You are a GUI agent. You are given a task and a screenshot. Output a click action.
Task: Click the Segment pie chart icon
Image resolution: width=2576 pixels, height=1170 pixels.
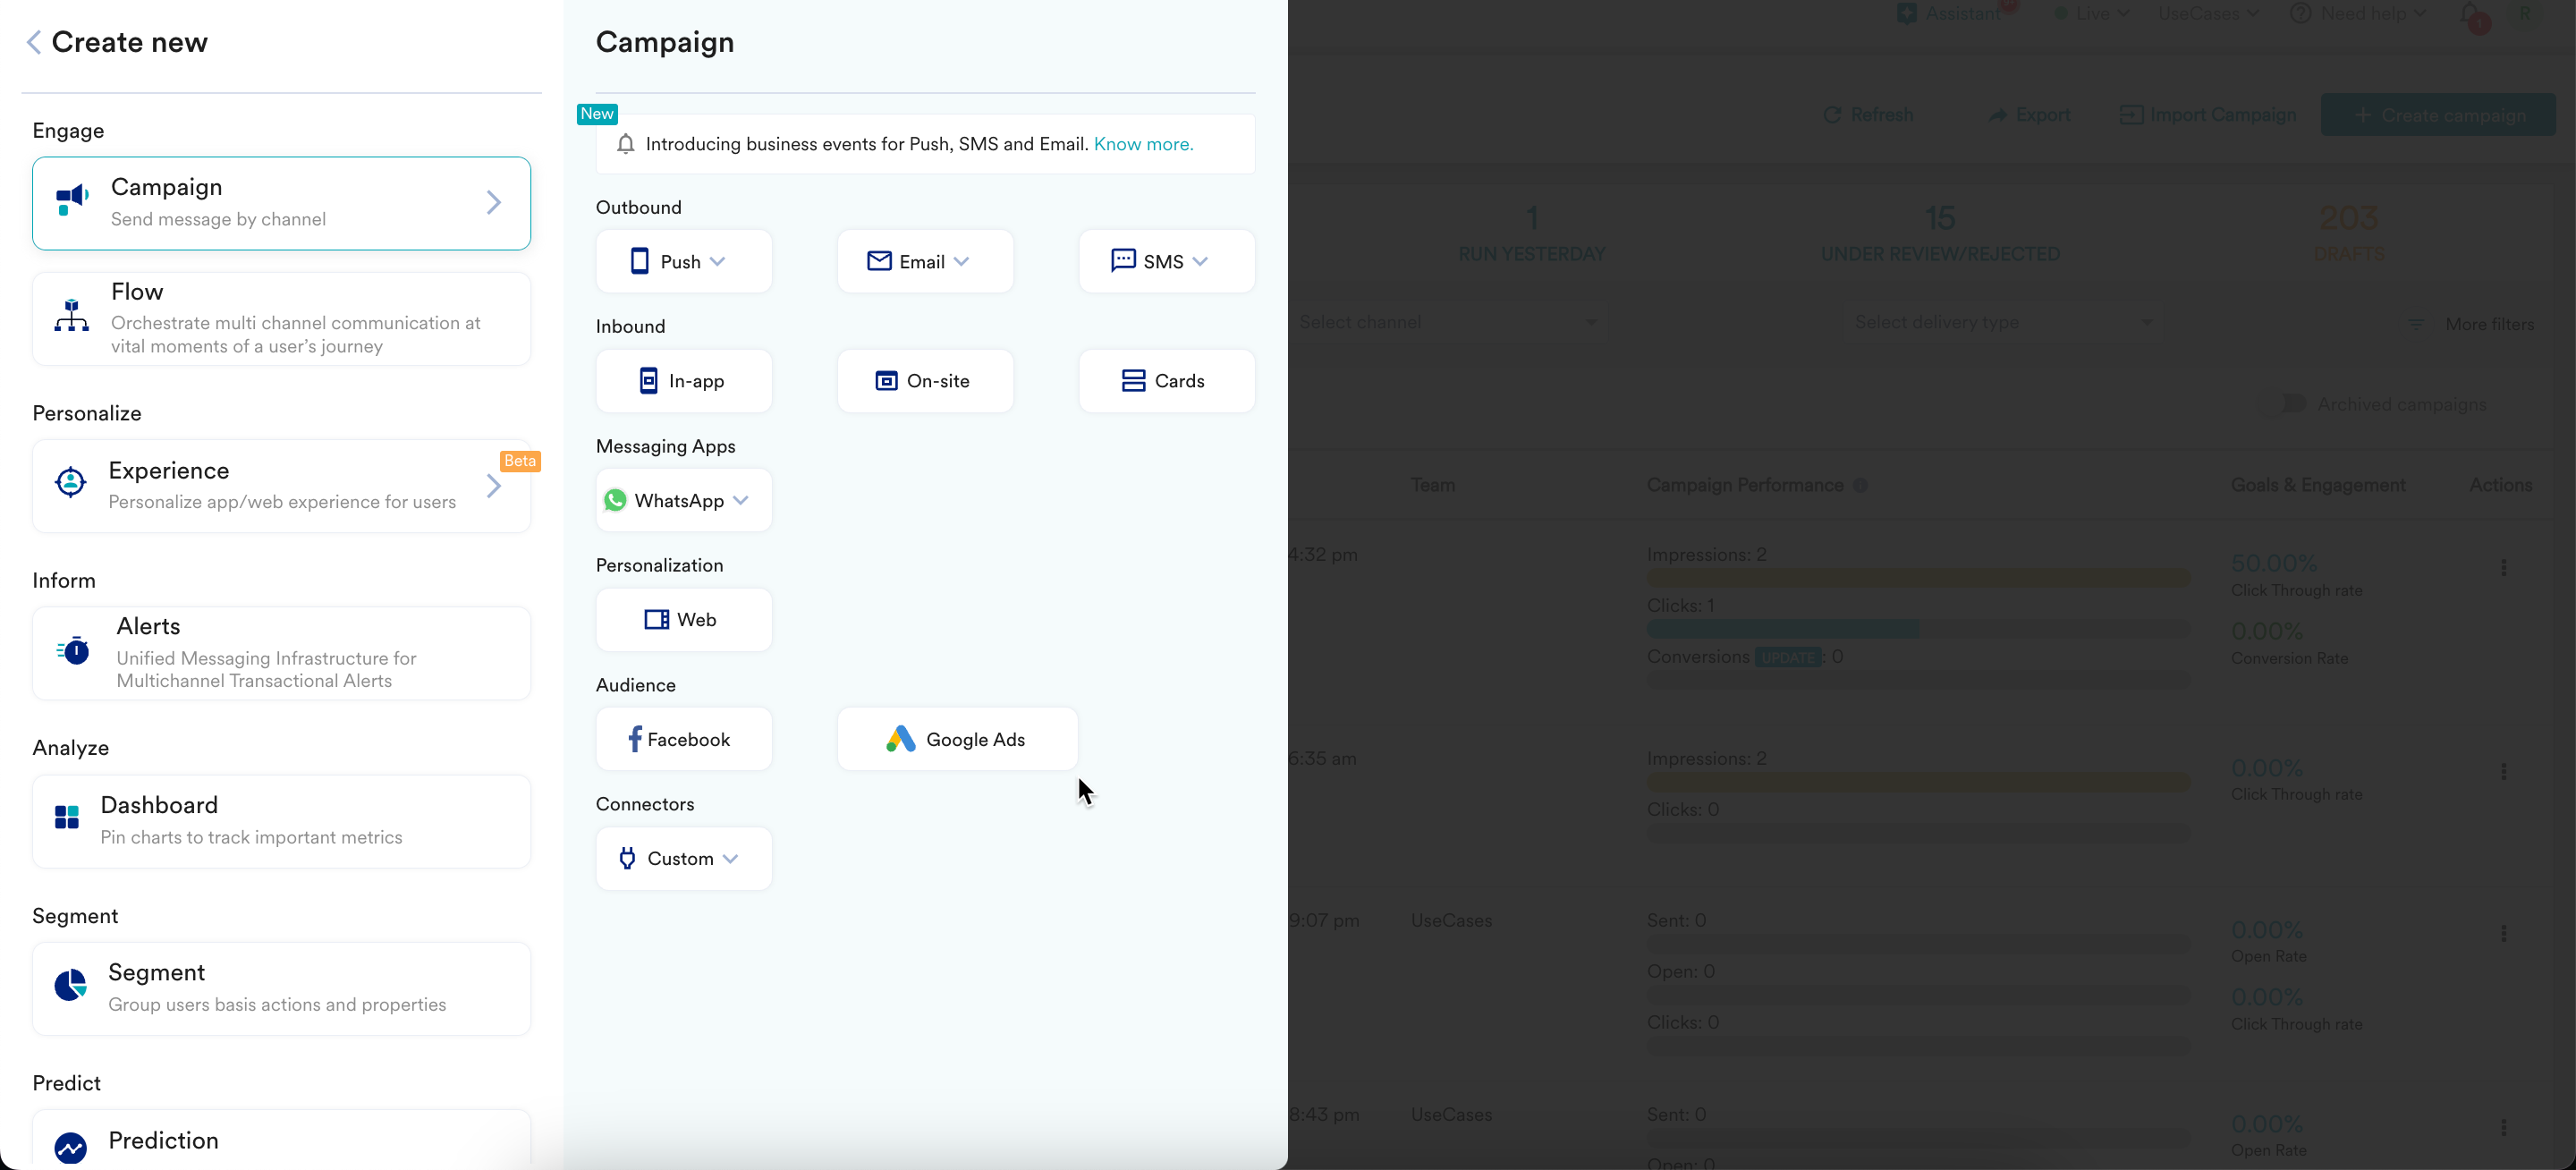[x=70, y=985]
